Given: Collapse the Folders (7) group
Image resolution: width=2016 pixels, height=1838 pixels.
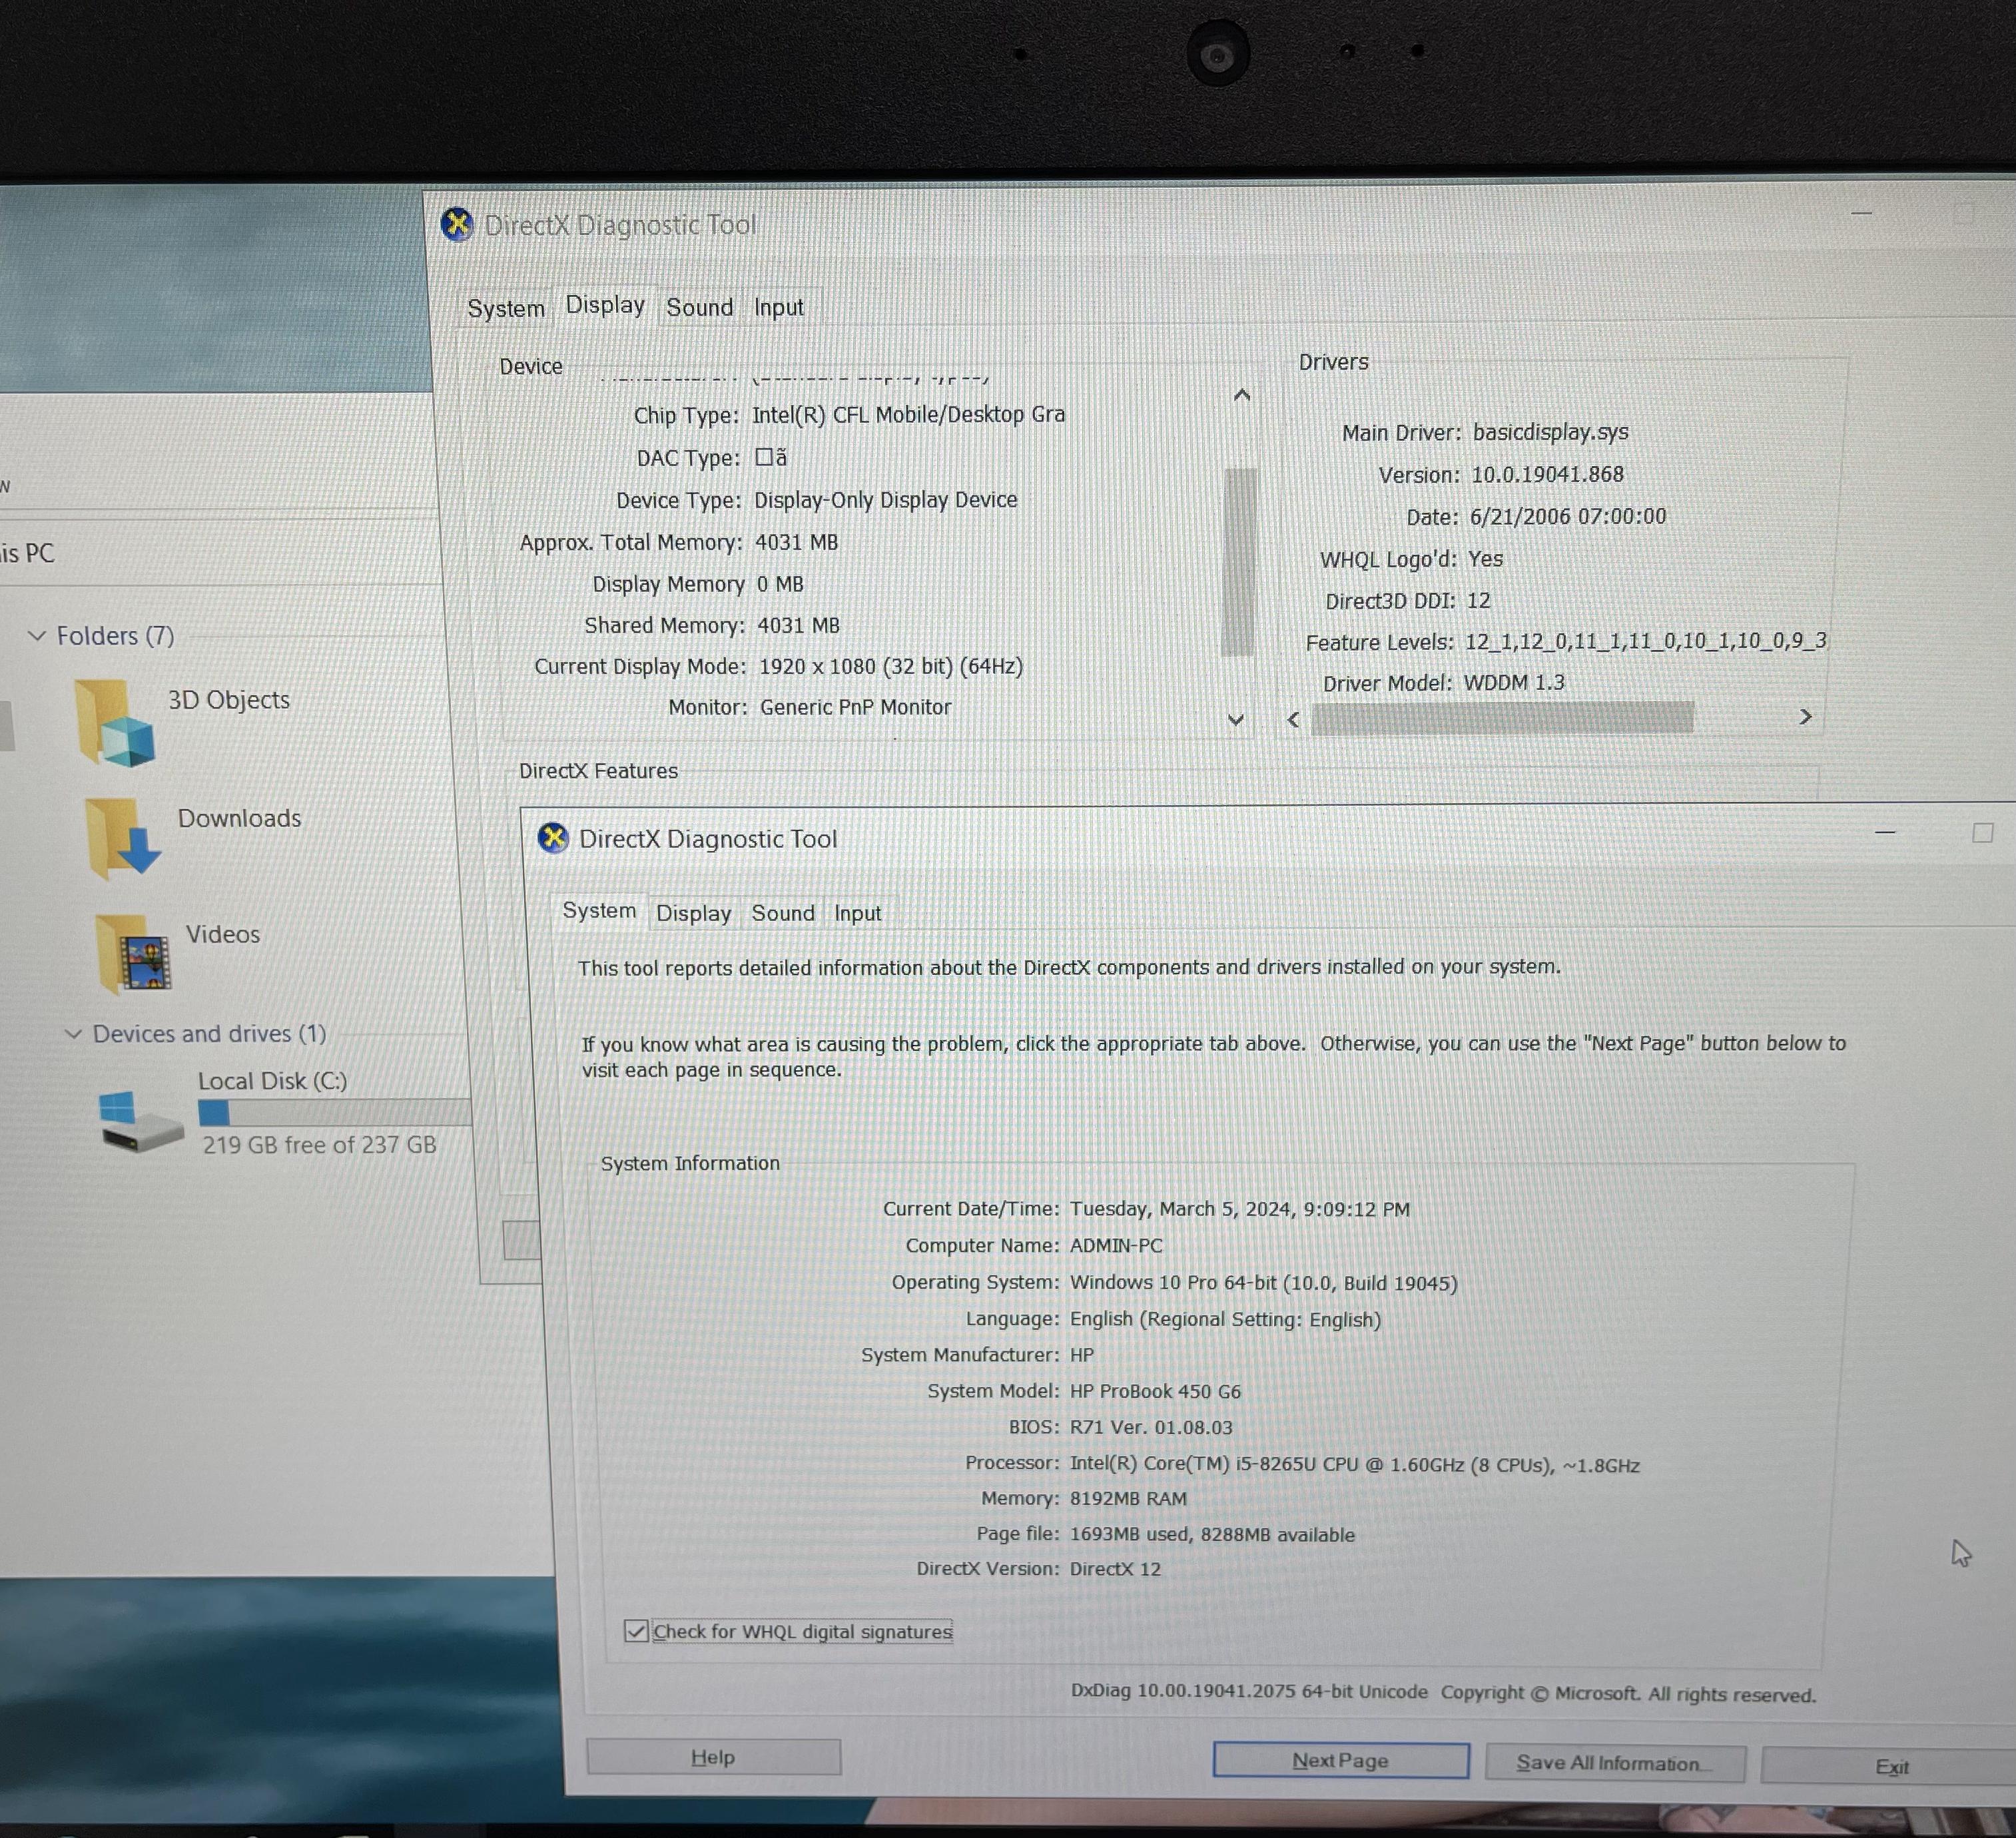Looking at the screenshot, I should (37, 635).
